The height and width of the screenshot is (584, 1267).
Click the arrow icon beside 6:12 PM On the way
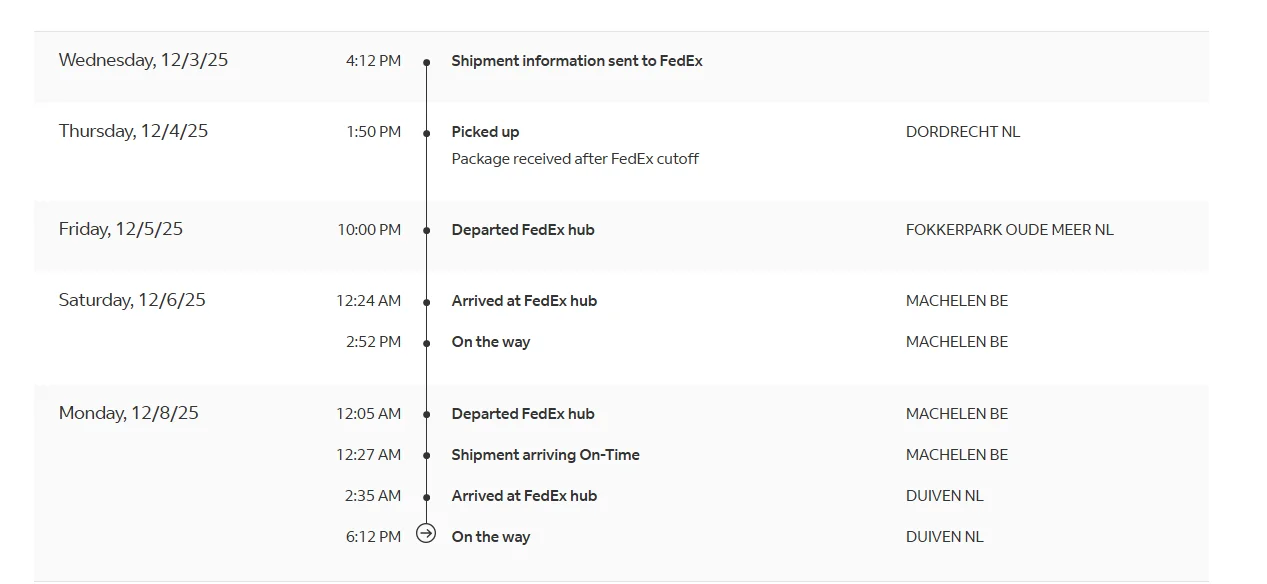tap(426, 534)
